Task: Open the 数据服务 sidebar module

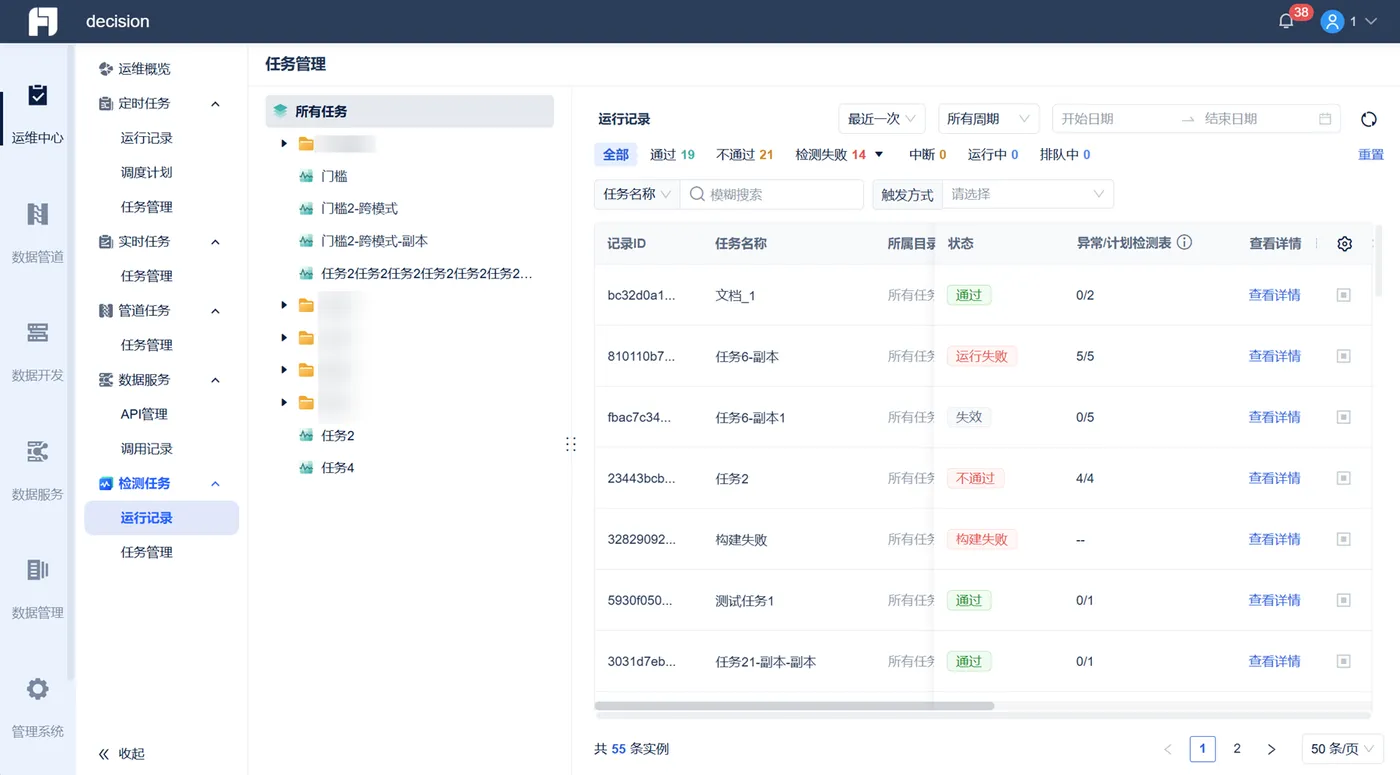Action: (37, 470)
